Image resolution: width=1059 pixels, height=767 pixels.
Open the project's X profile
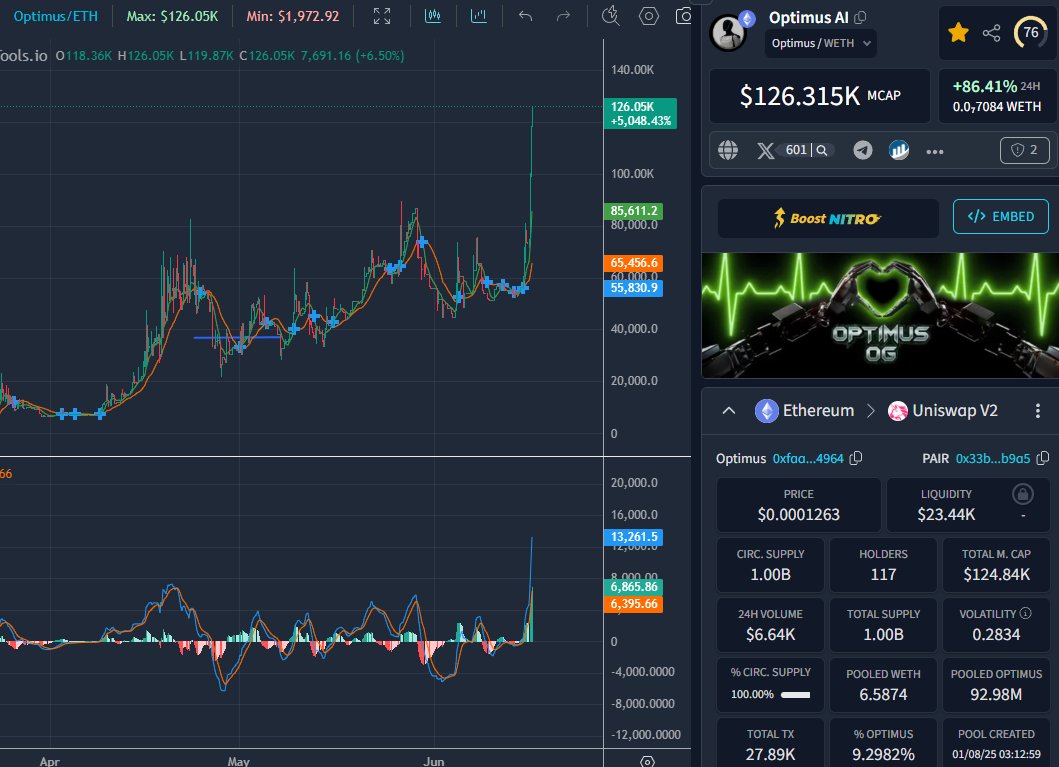click(765, 150)
